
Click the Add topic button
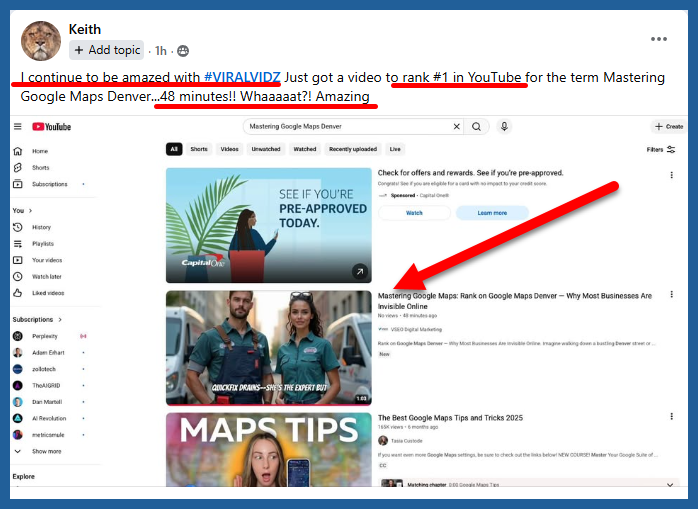point(107,50)
